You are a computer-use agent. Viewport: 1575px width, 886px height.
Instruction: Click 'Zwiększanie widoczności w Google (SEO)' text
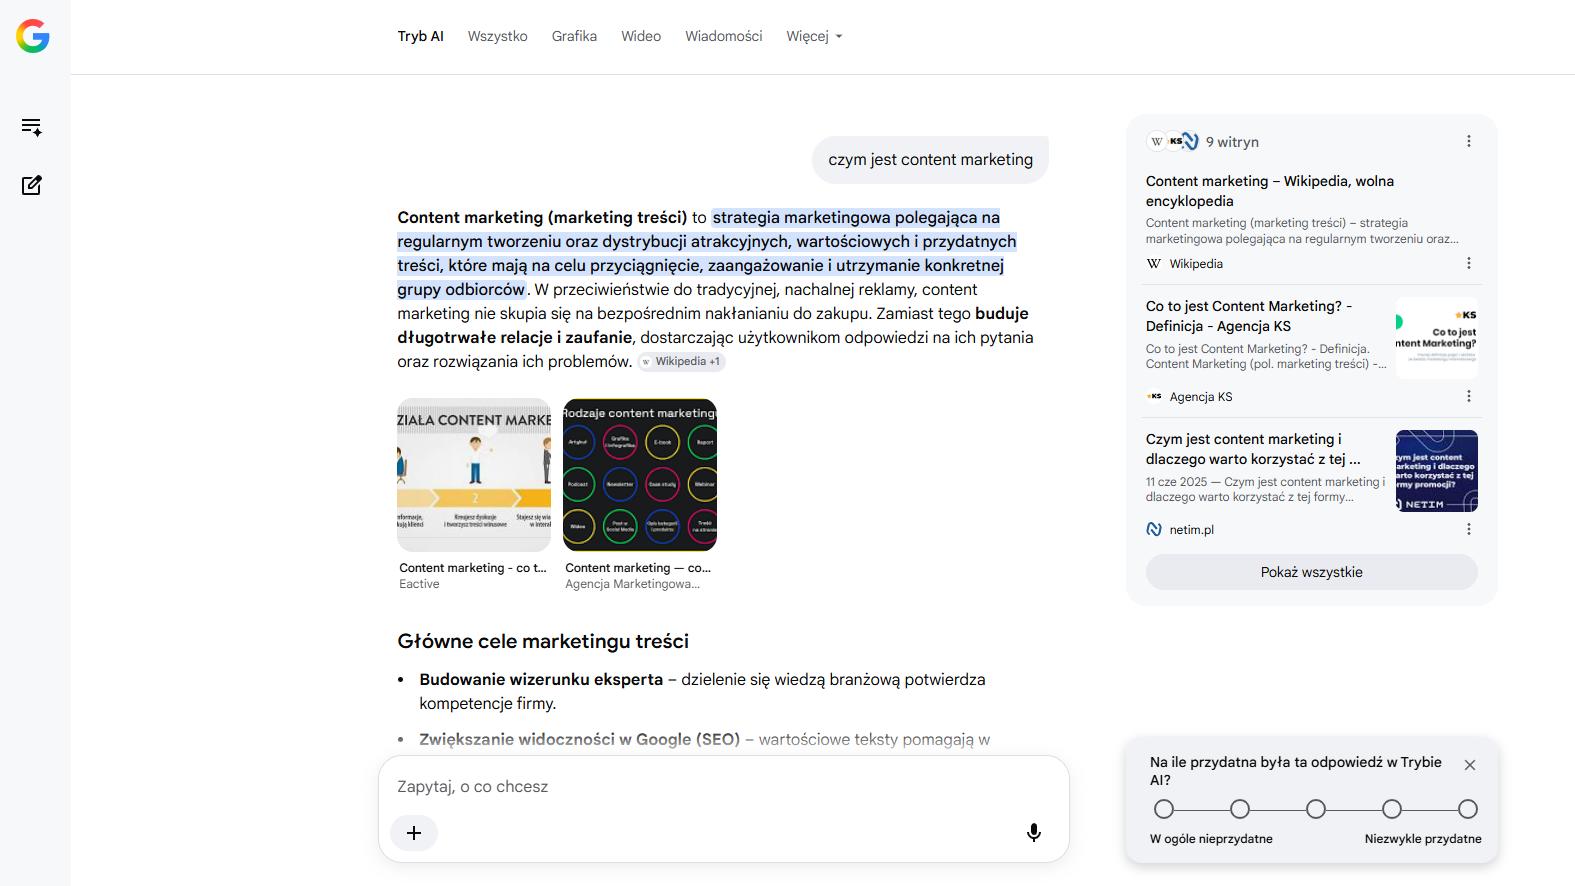pos(580,739)
